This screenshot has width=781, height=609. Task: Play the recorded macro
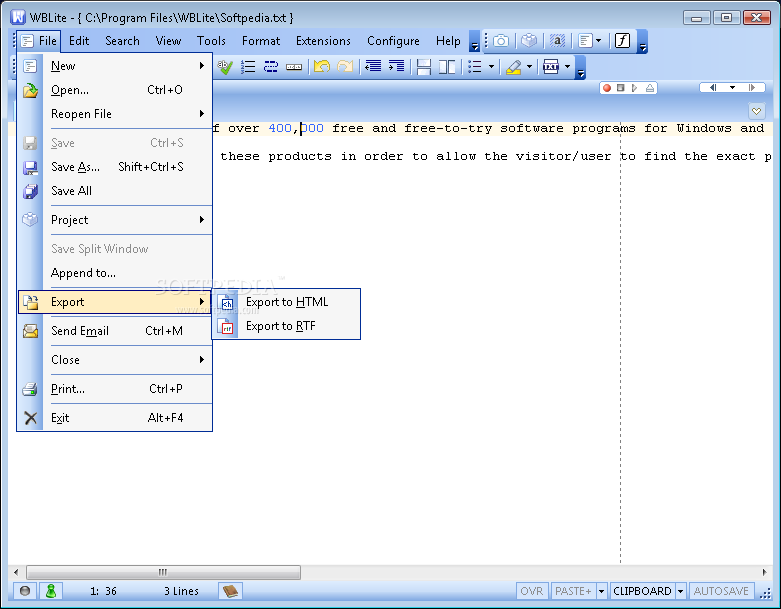pos(635,88)
